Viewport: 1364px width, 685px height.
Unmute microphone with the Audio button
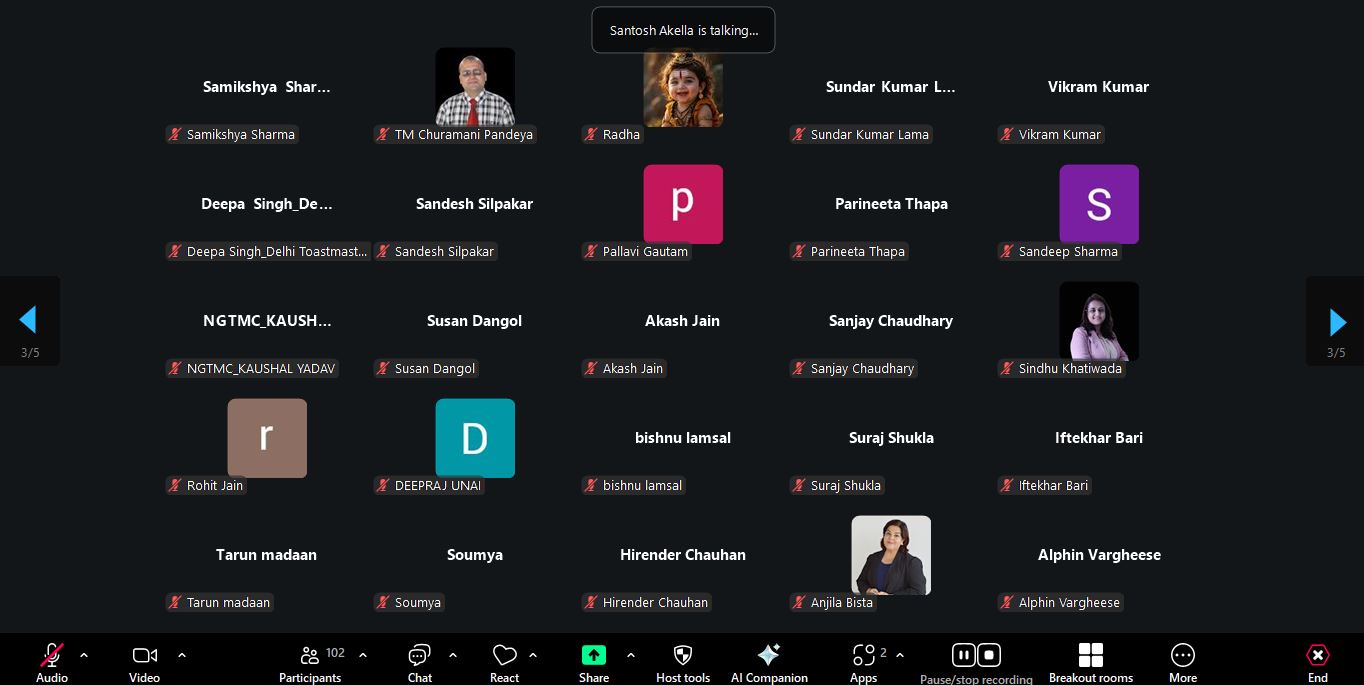[x=52, y=655]
